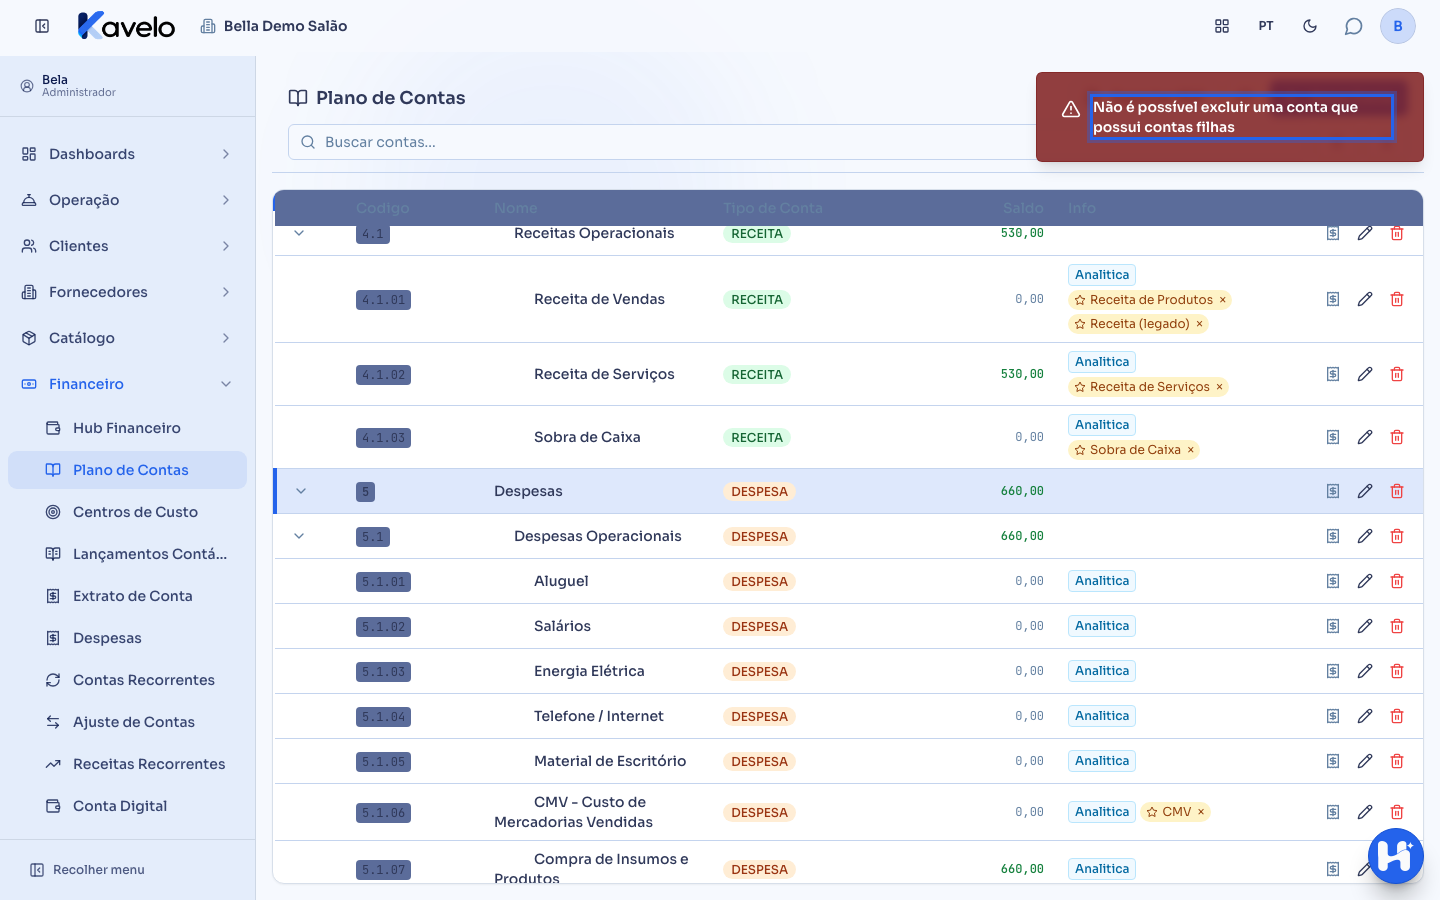1440x900 pixels.
Task: Edit the Despesas Operacionais account
Action: [1365, 536]
